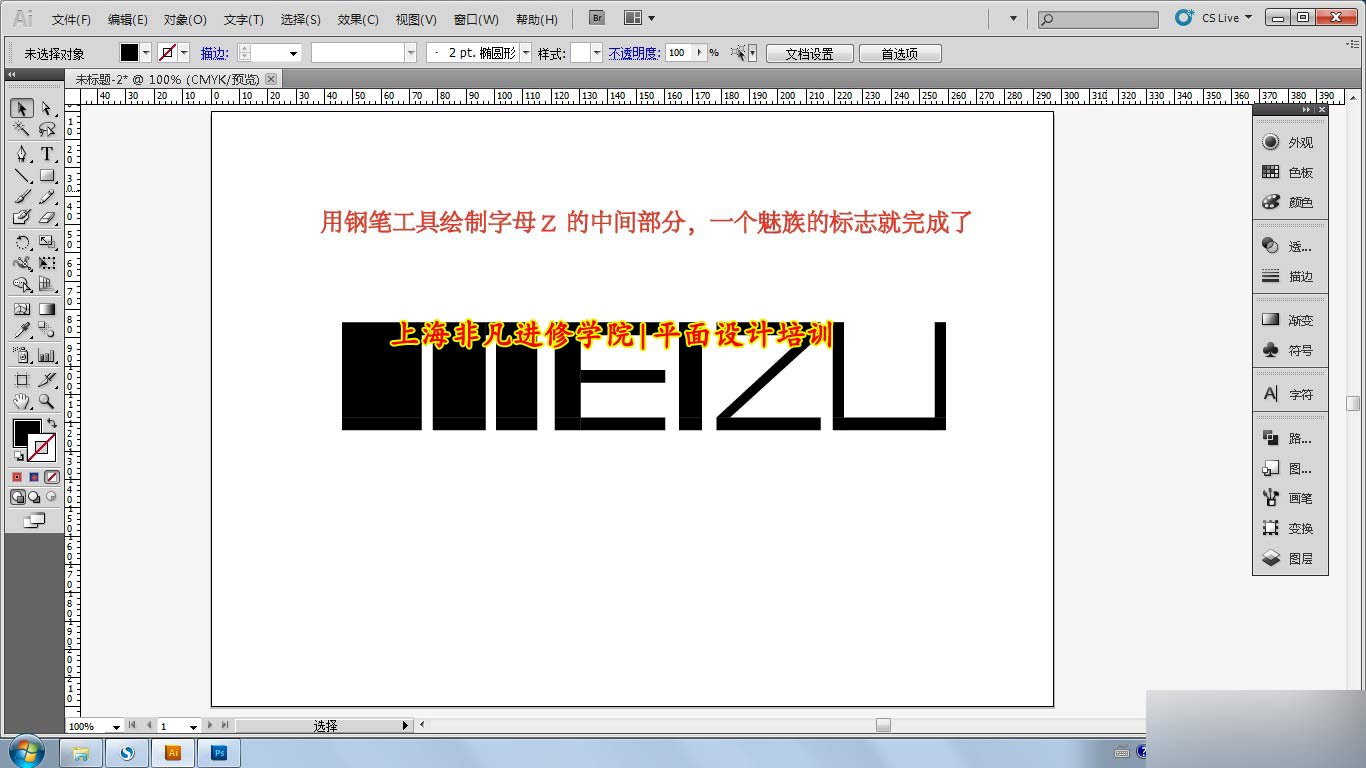Select the Zoom magnifier tool

(x=47, y=401)
